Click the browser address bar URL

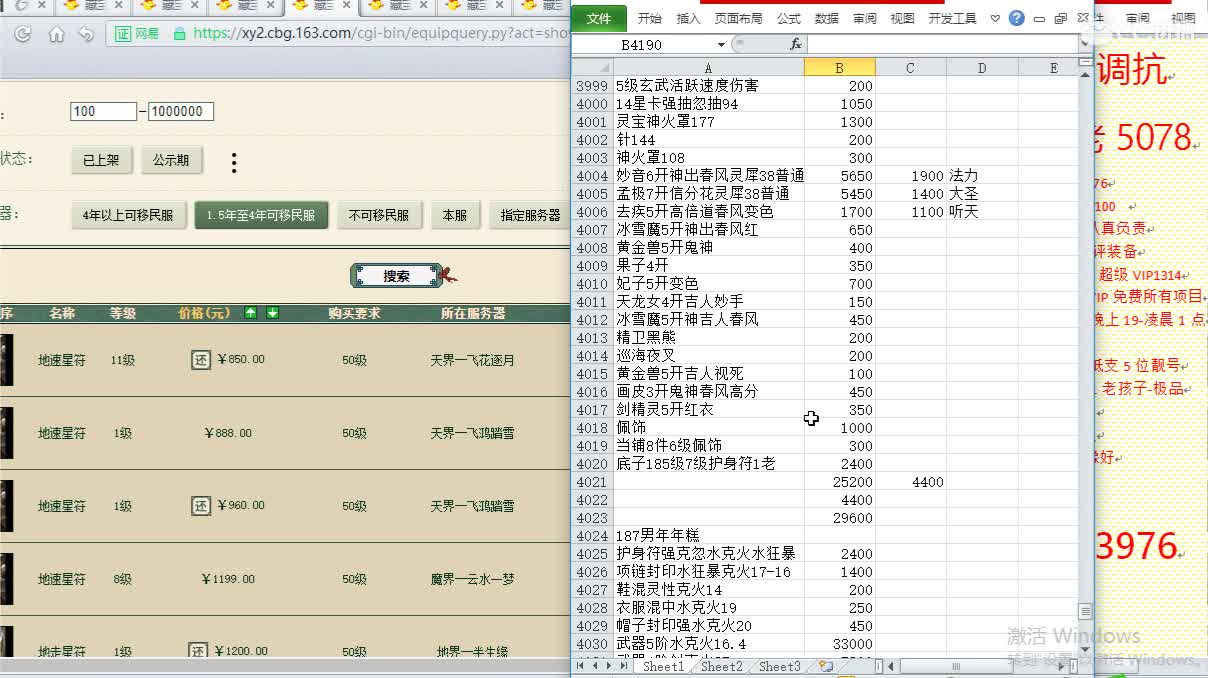point(380,33)
